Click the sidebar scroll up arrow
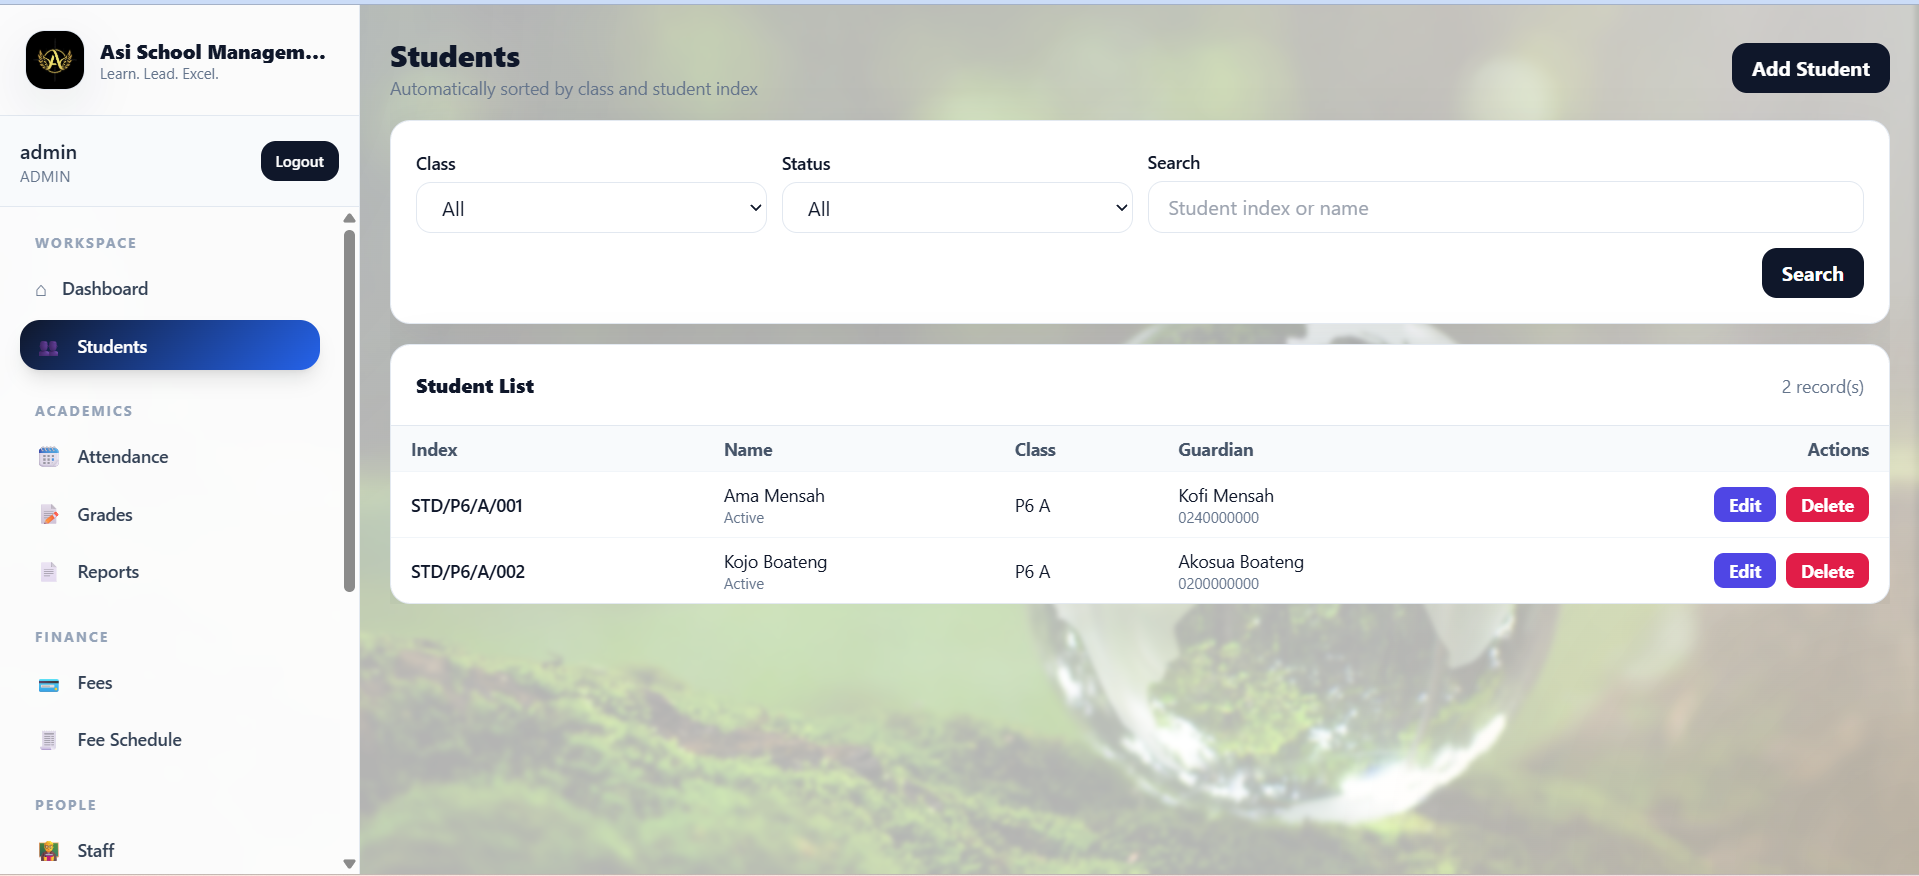The width and height of the screenshot is (1919, 876). coord(349,218)
